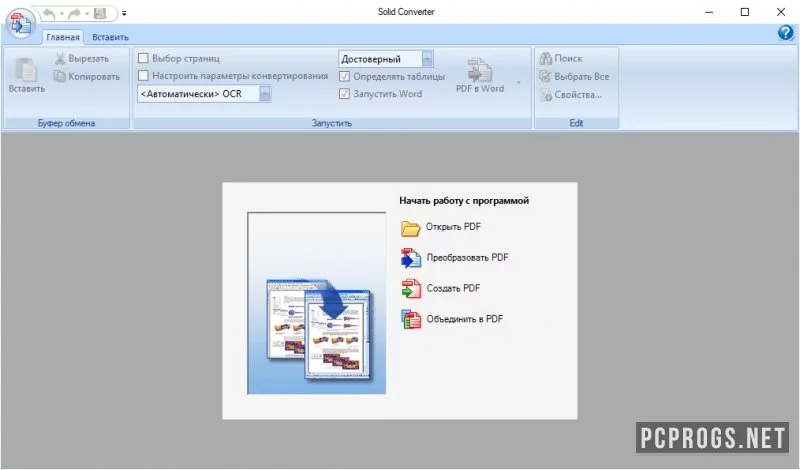Open the <Автоматически> OCR dropdown

click(265, 94)
